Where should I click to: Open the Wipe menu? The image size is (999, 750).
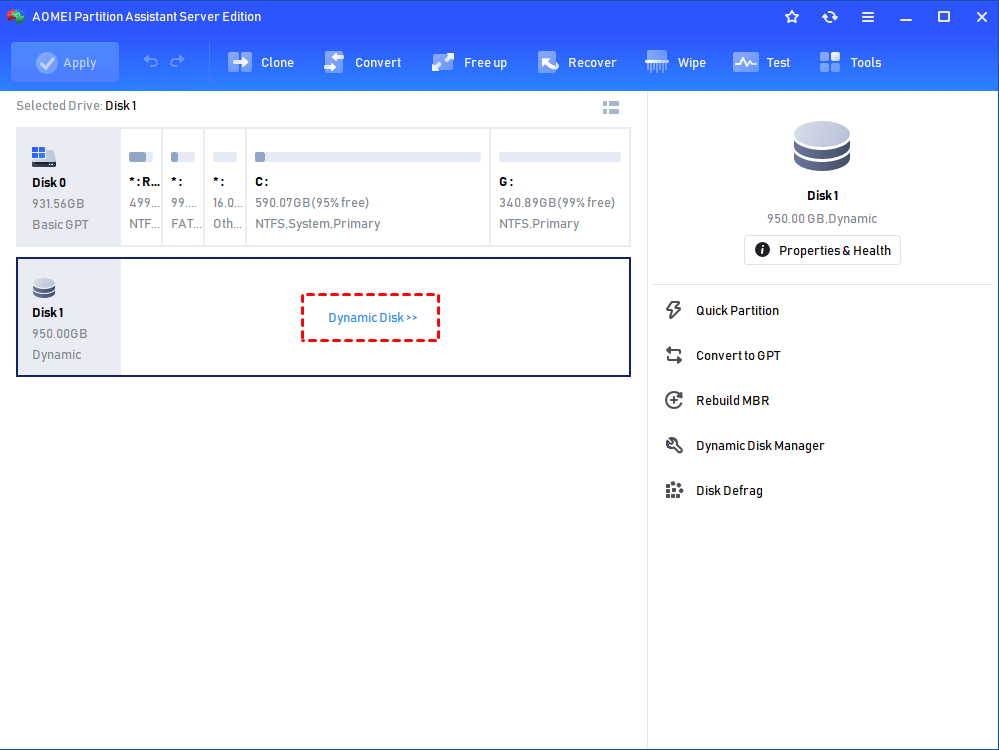pos(675,62)
